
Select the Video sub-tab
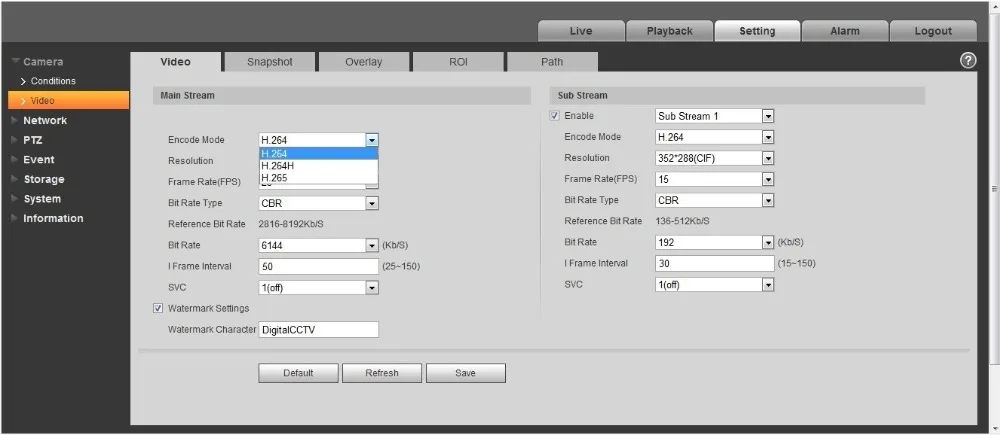click(x=175, y=62)
